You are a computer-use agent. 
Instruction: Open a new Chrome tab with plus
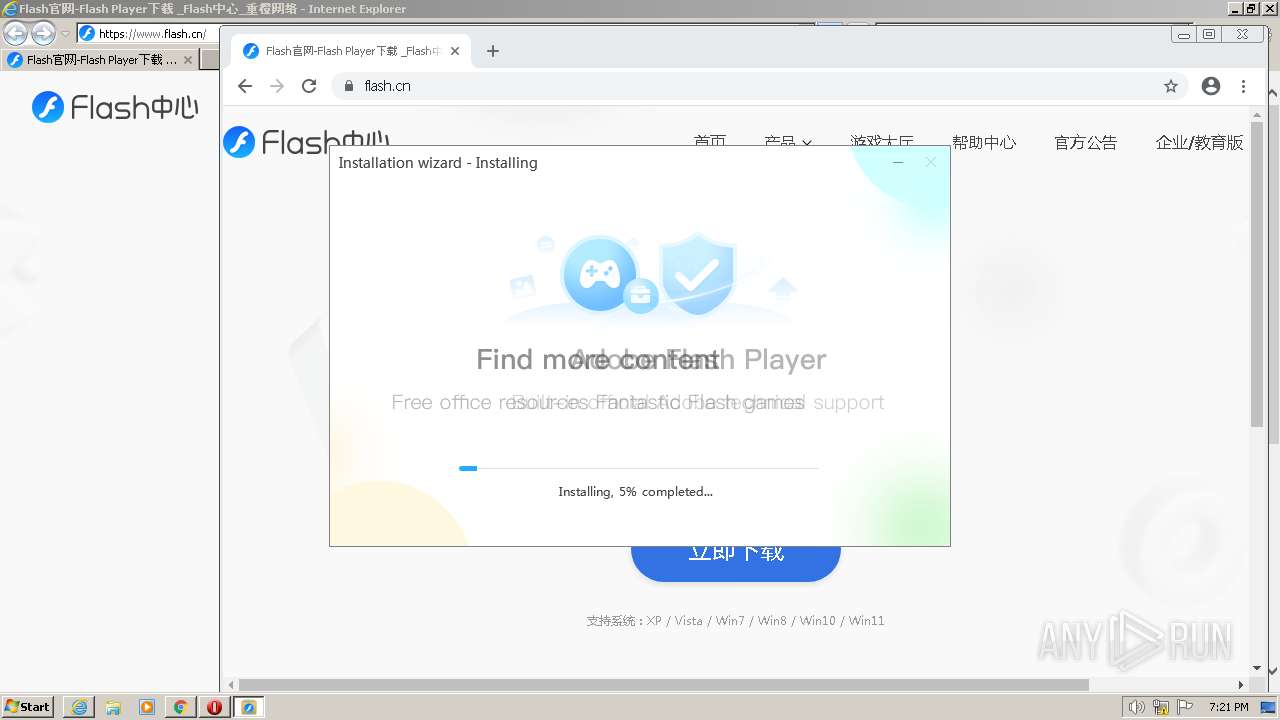coord(492,51)
